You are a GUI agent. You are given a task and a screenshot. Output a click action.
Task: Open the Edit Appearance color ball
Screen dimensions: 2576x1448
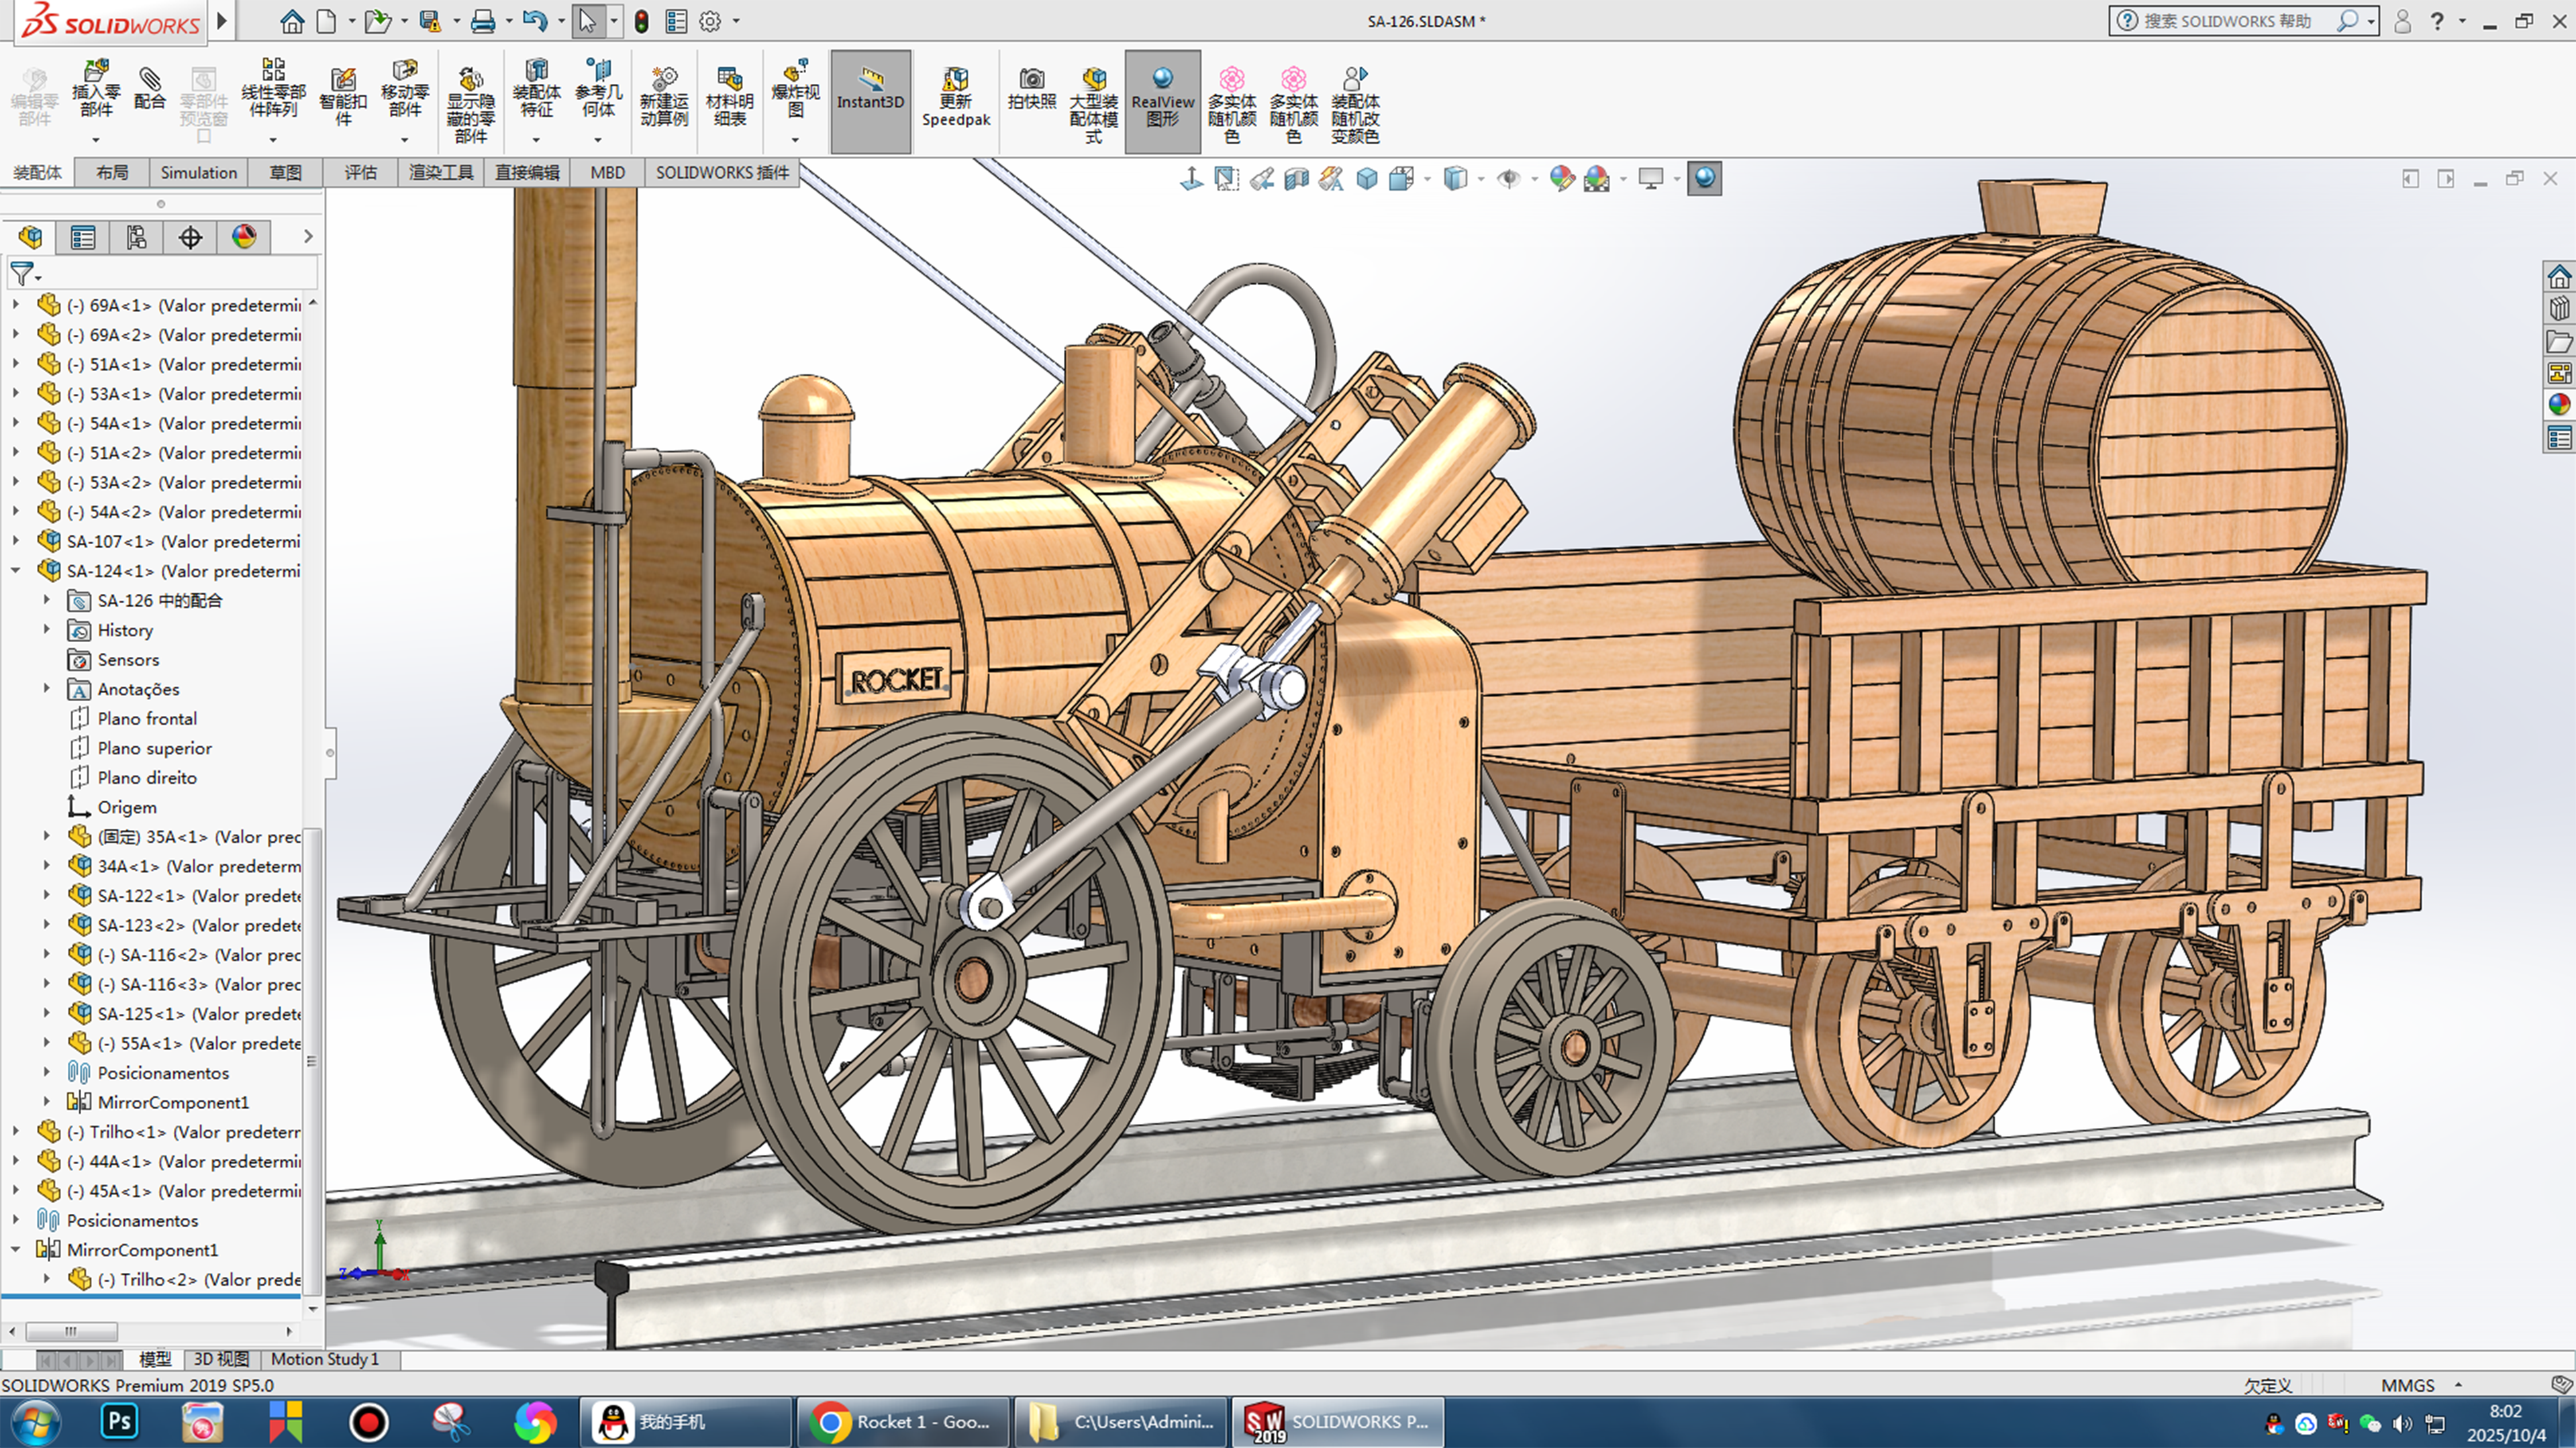tap(1561, 179)
